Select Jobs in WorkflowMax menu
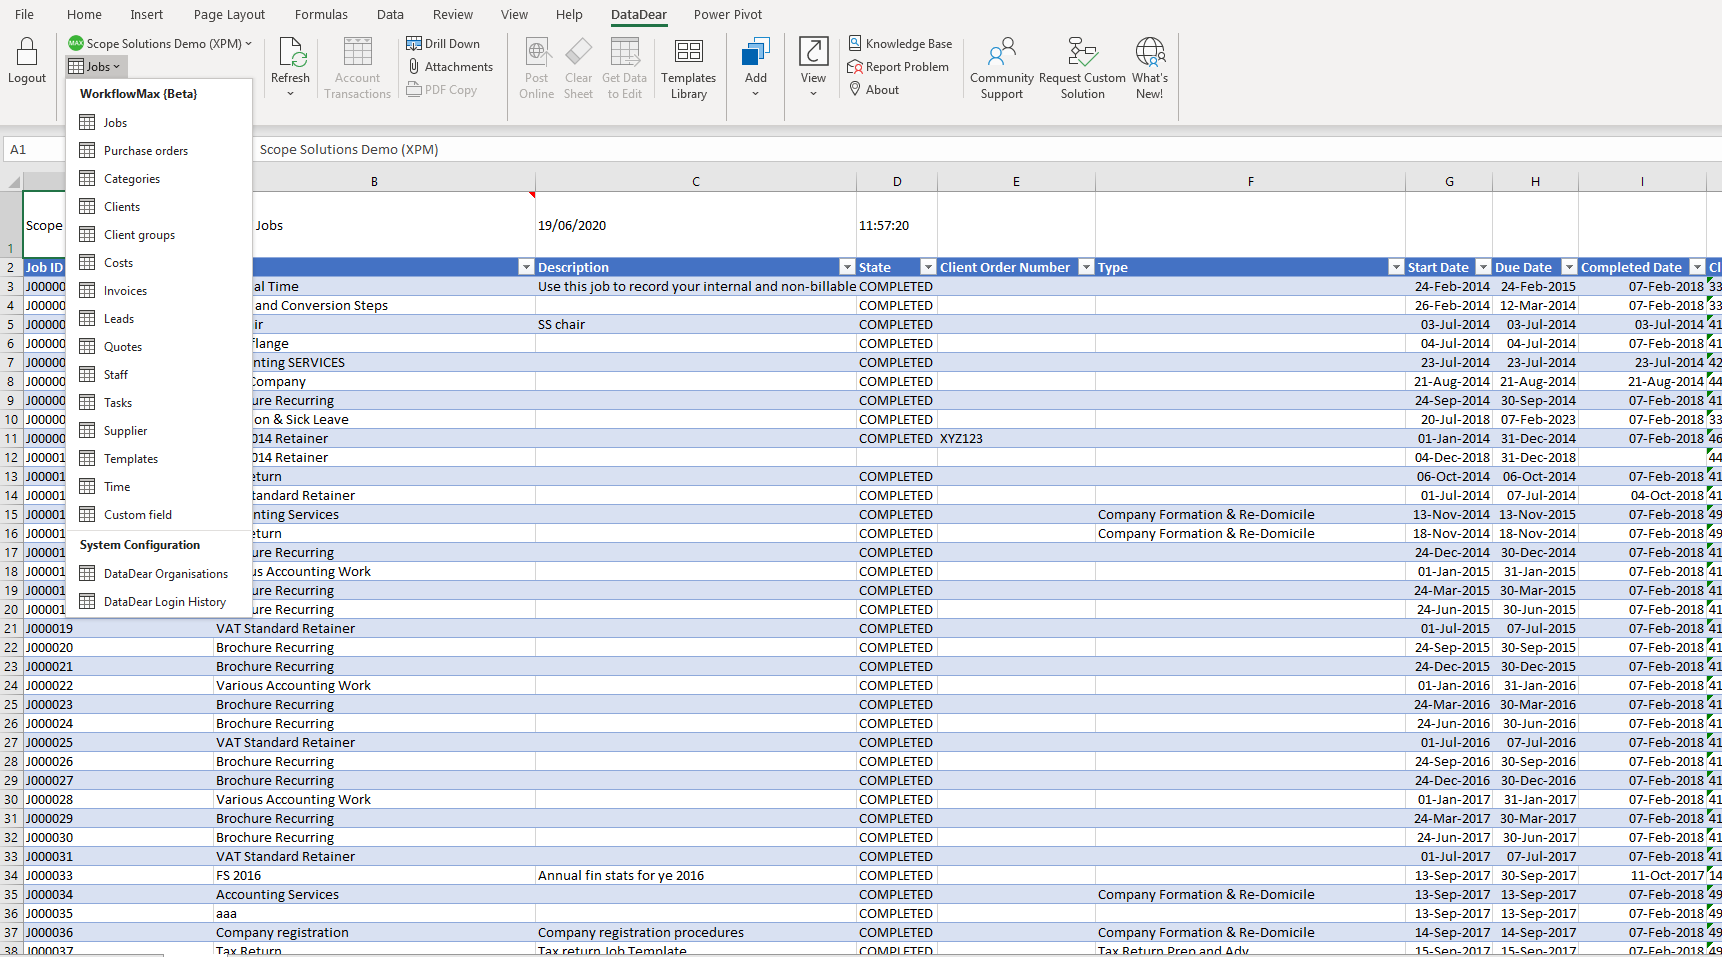The image size is (1722, 957). (159, 123)
